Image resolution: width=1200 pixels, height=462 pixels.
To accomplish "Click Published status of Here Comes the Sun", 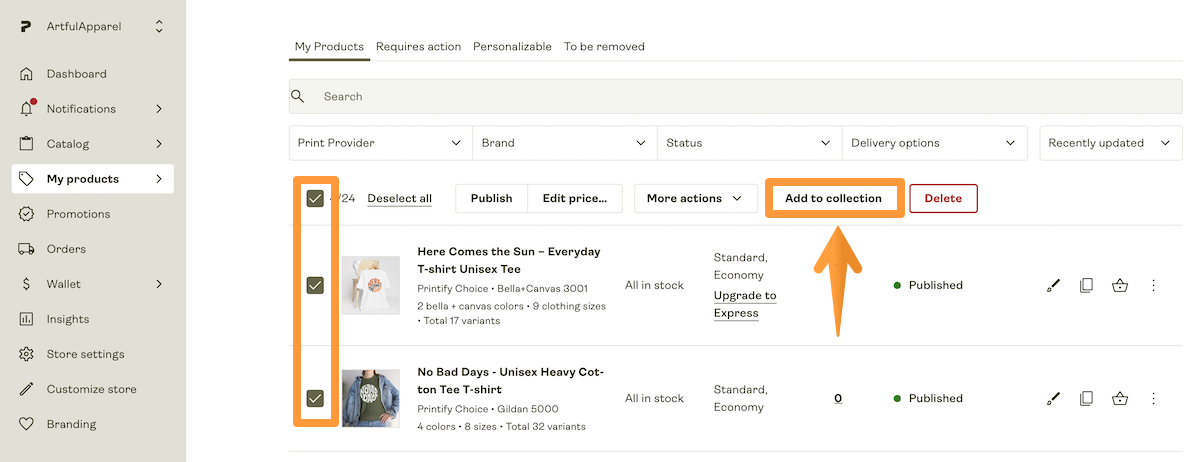I will click(x=928, y=285).
